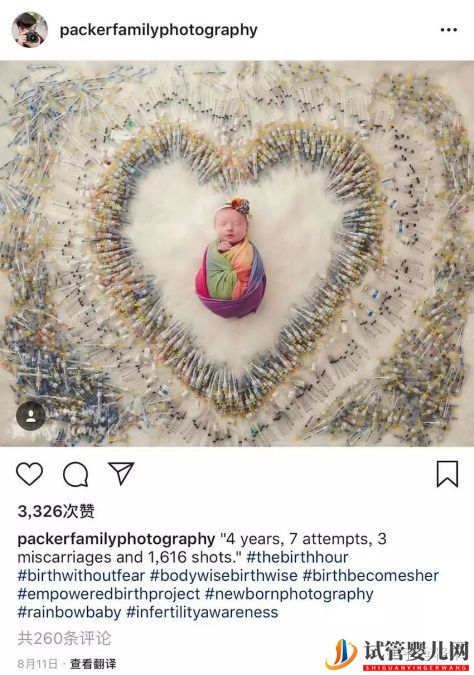Share post with paper plane icon

click(121, 473)
